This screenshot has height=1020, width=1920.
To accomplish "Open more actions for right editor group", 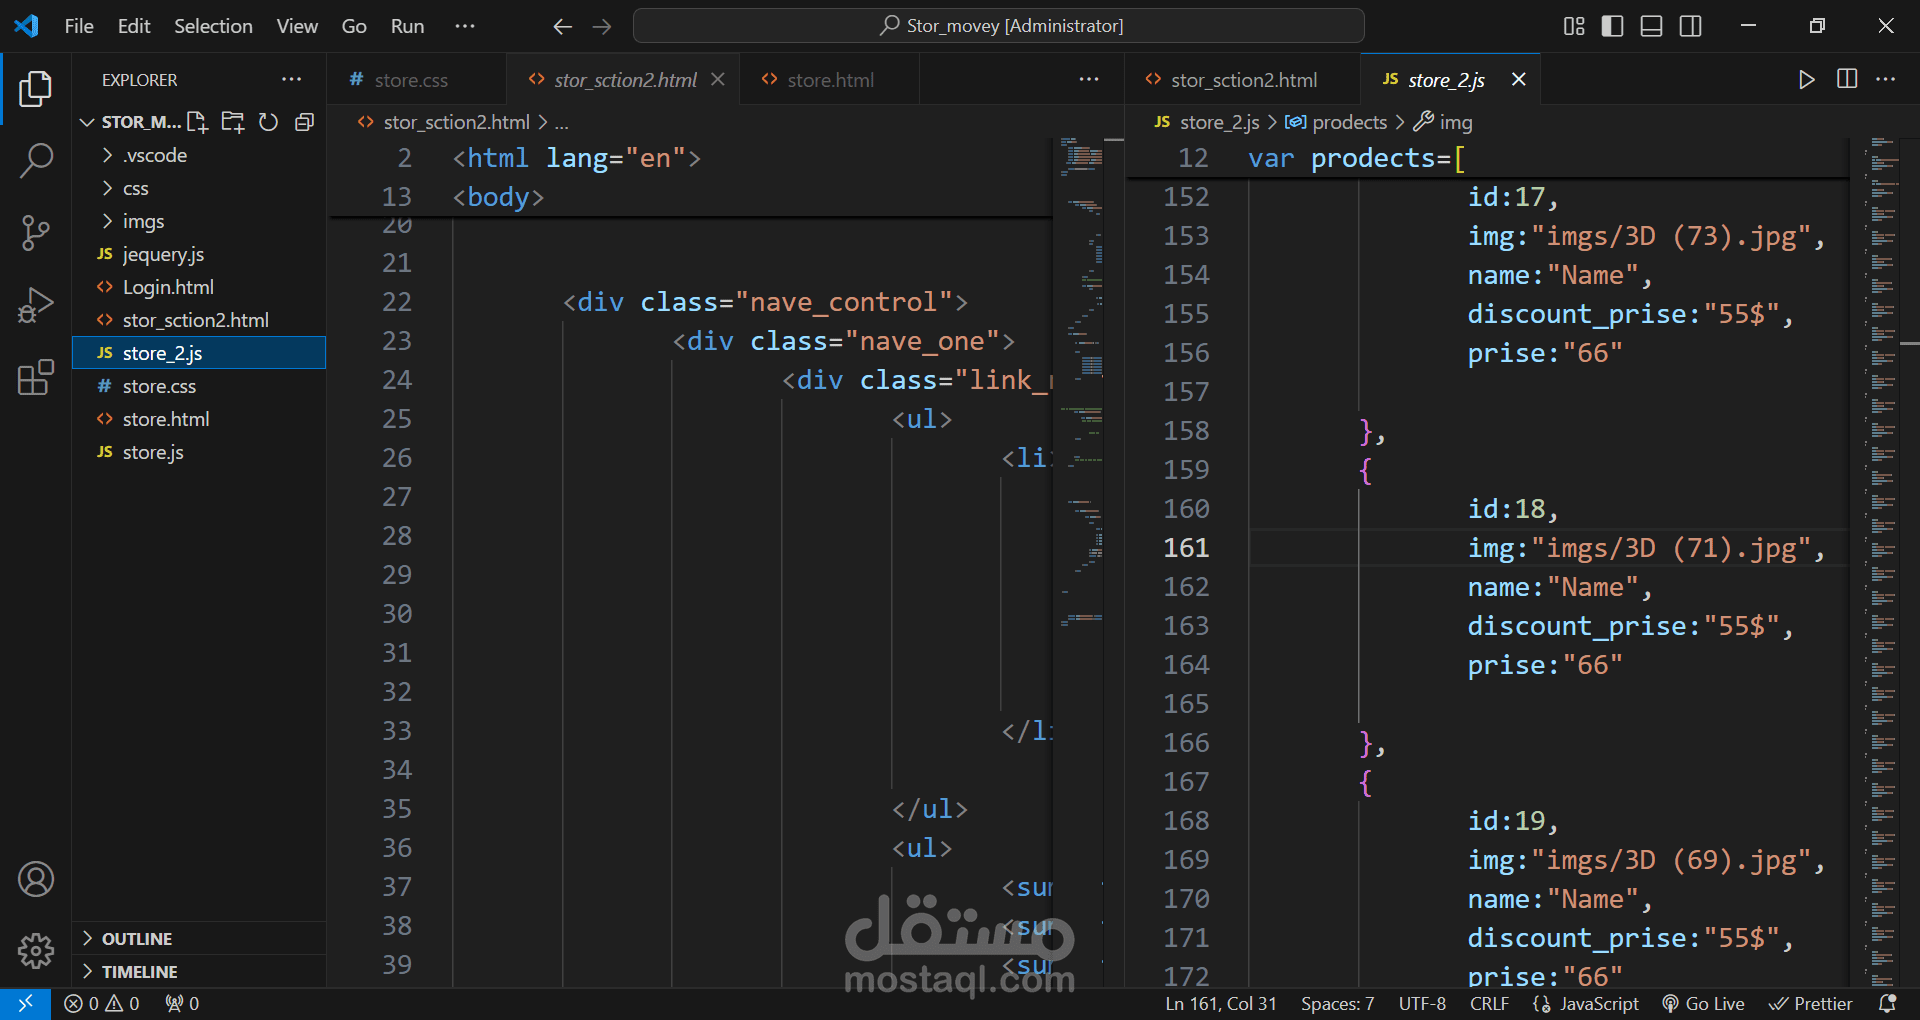I will pos(1886,79).
